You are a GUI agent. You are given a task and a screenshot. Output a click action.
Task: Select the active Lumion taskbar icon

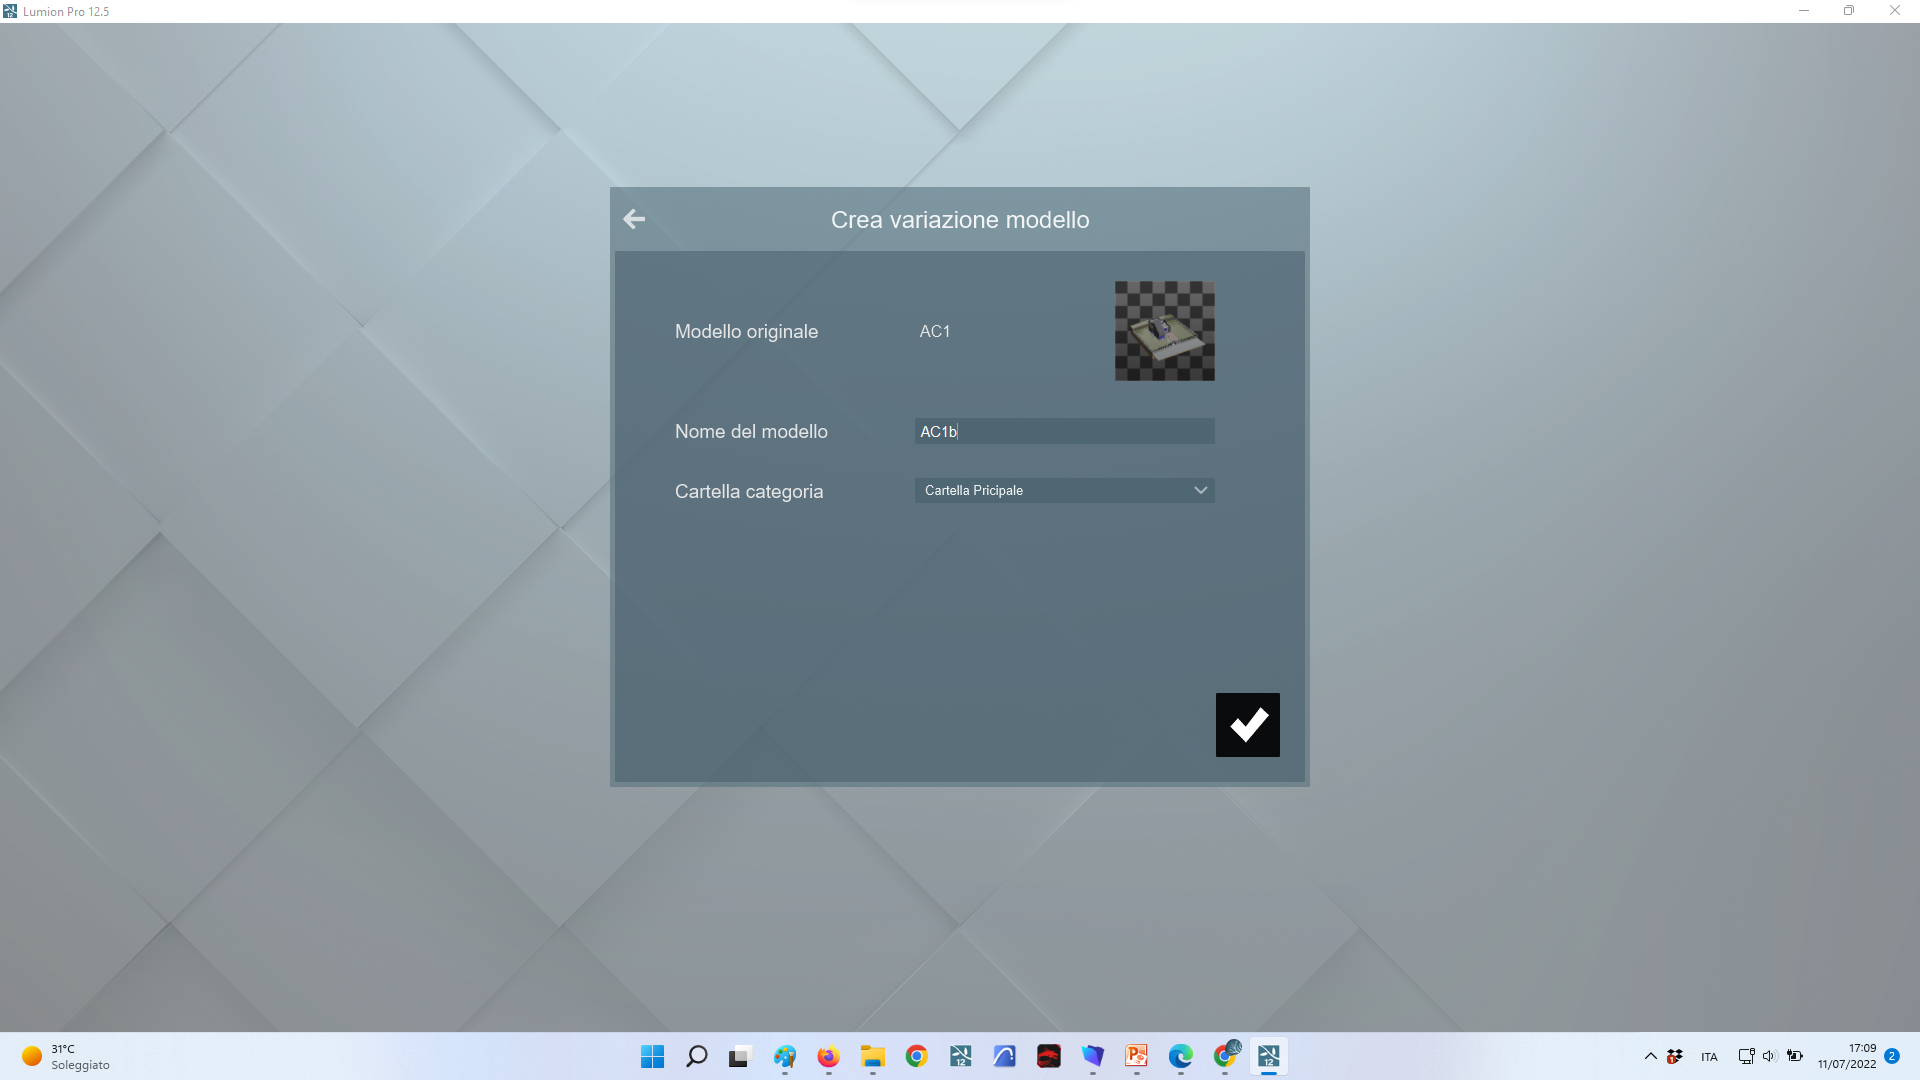(x=1268, y=1056)
